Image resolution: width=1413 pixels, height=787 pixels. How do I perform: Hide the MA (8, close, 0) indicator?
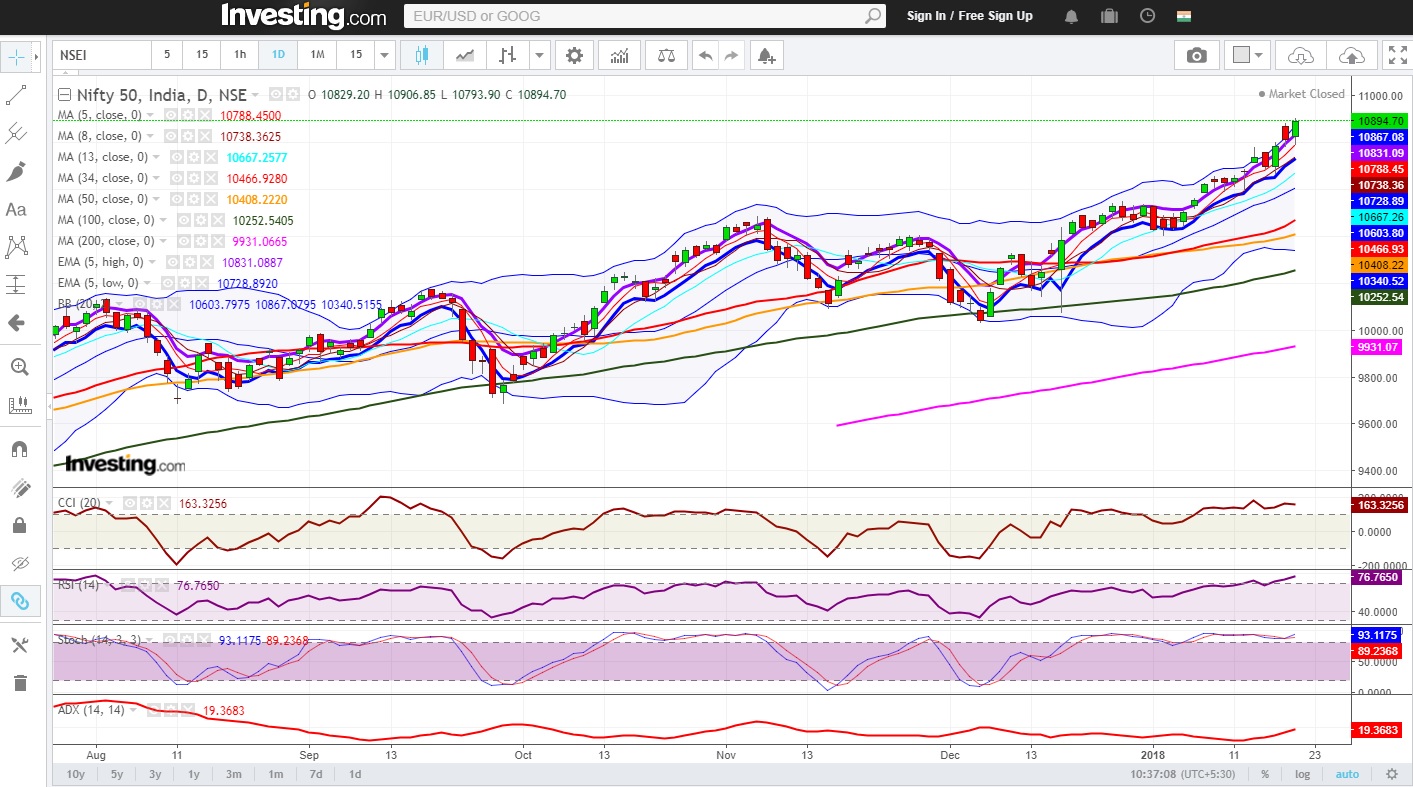pyautogui.click(x=173, y=136)
